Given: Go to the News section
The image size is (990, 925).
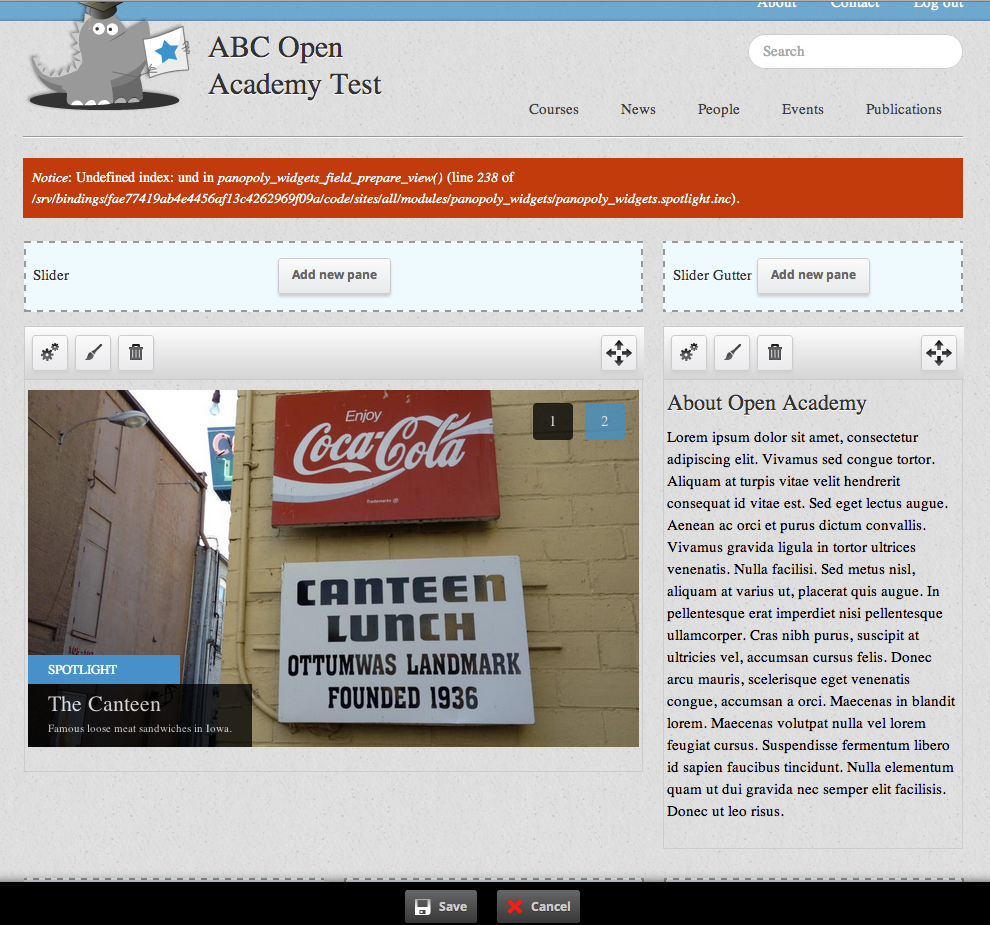Looking at the screenshot, I should [638, 109].
